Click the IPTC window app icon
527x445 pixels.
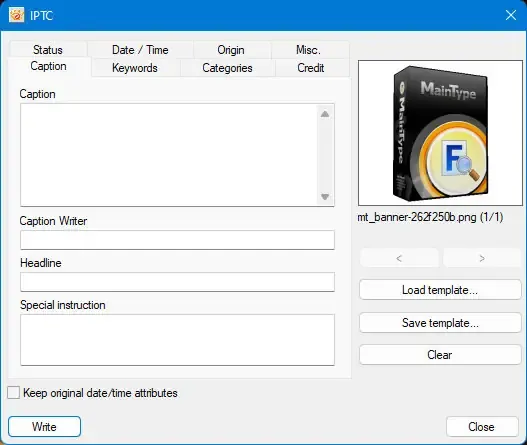tap(16, 15)
